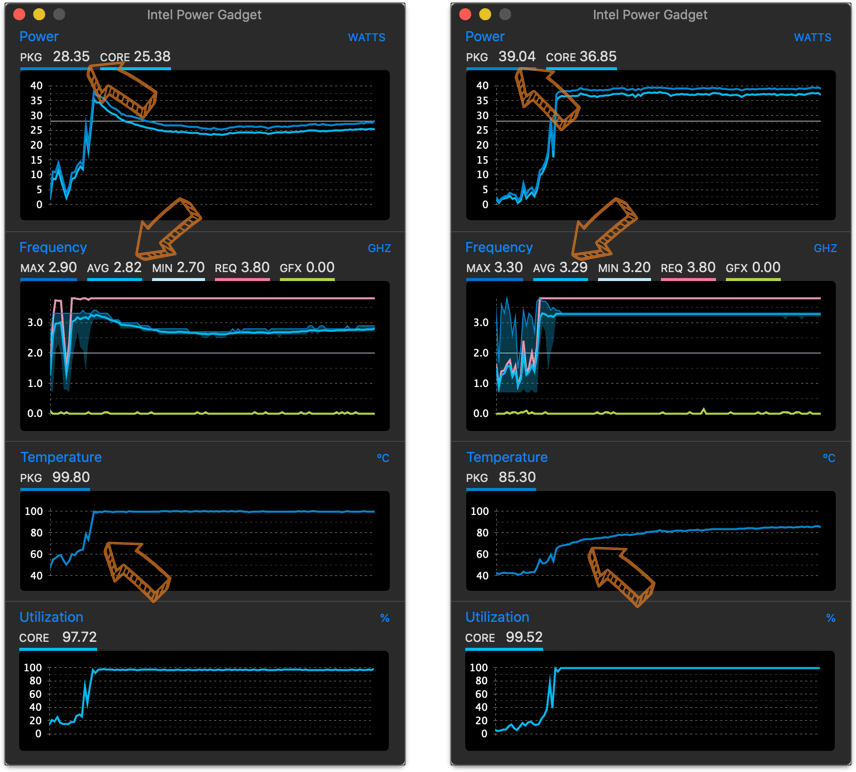
Task: Click GHZ unit label in left window
Action: tap(379, 248)
